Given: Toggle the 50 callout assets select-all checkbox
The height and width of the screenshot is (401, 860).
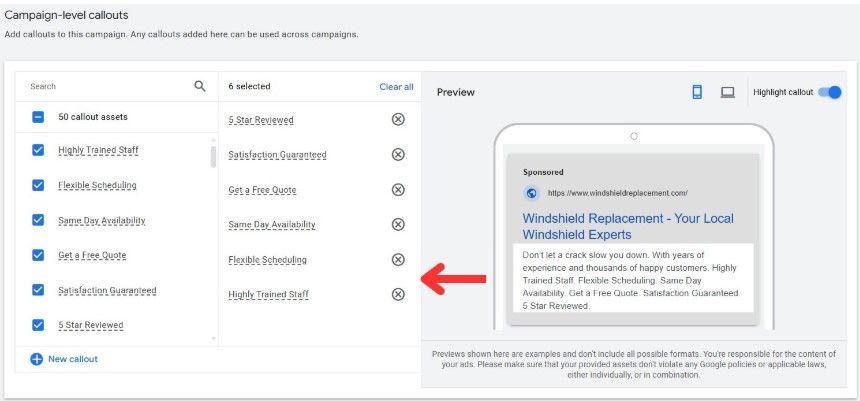Looking at the screenshot, I should point(38,117).
